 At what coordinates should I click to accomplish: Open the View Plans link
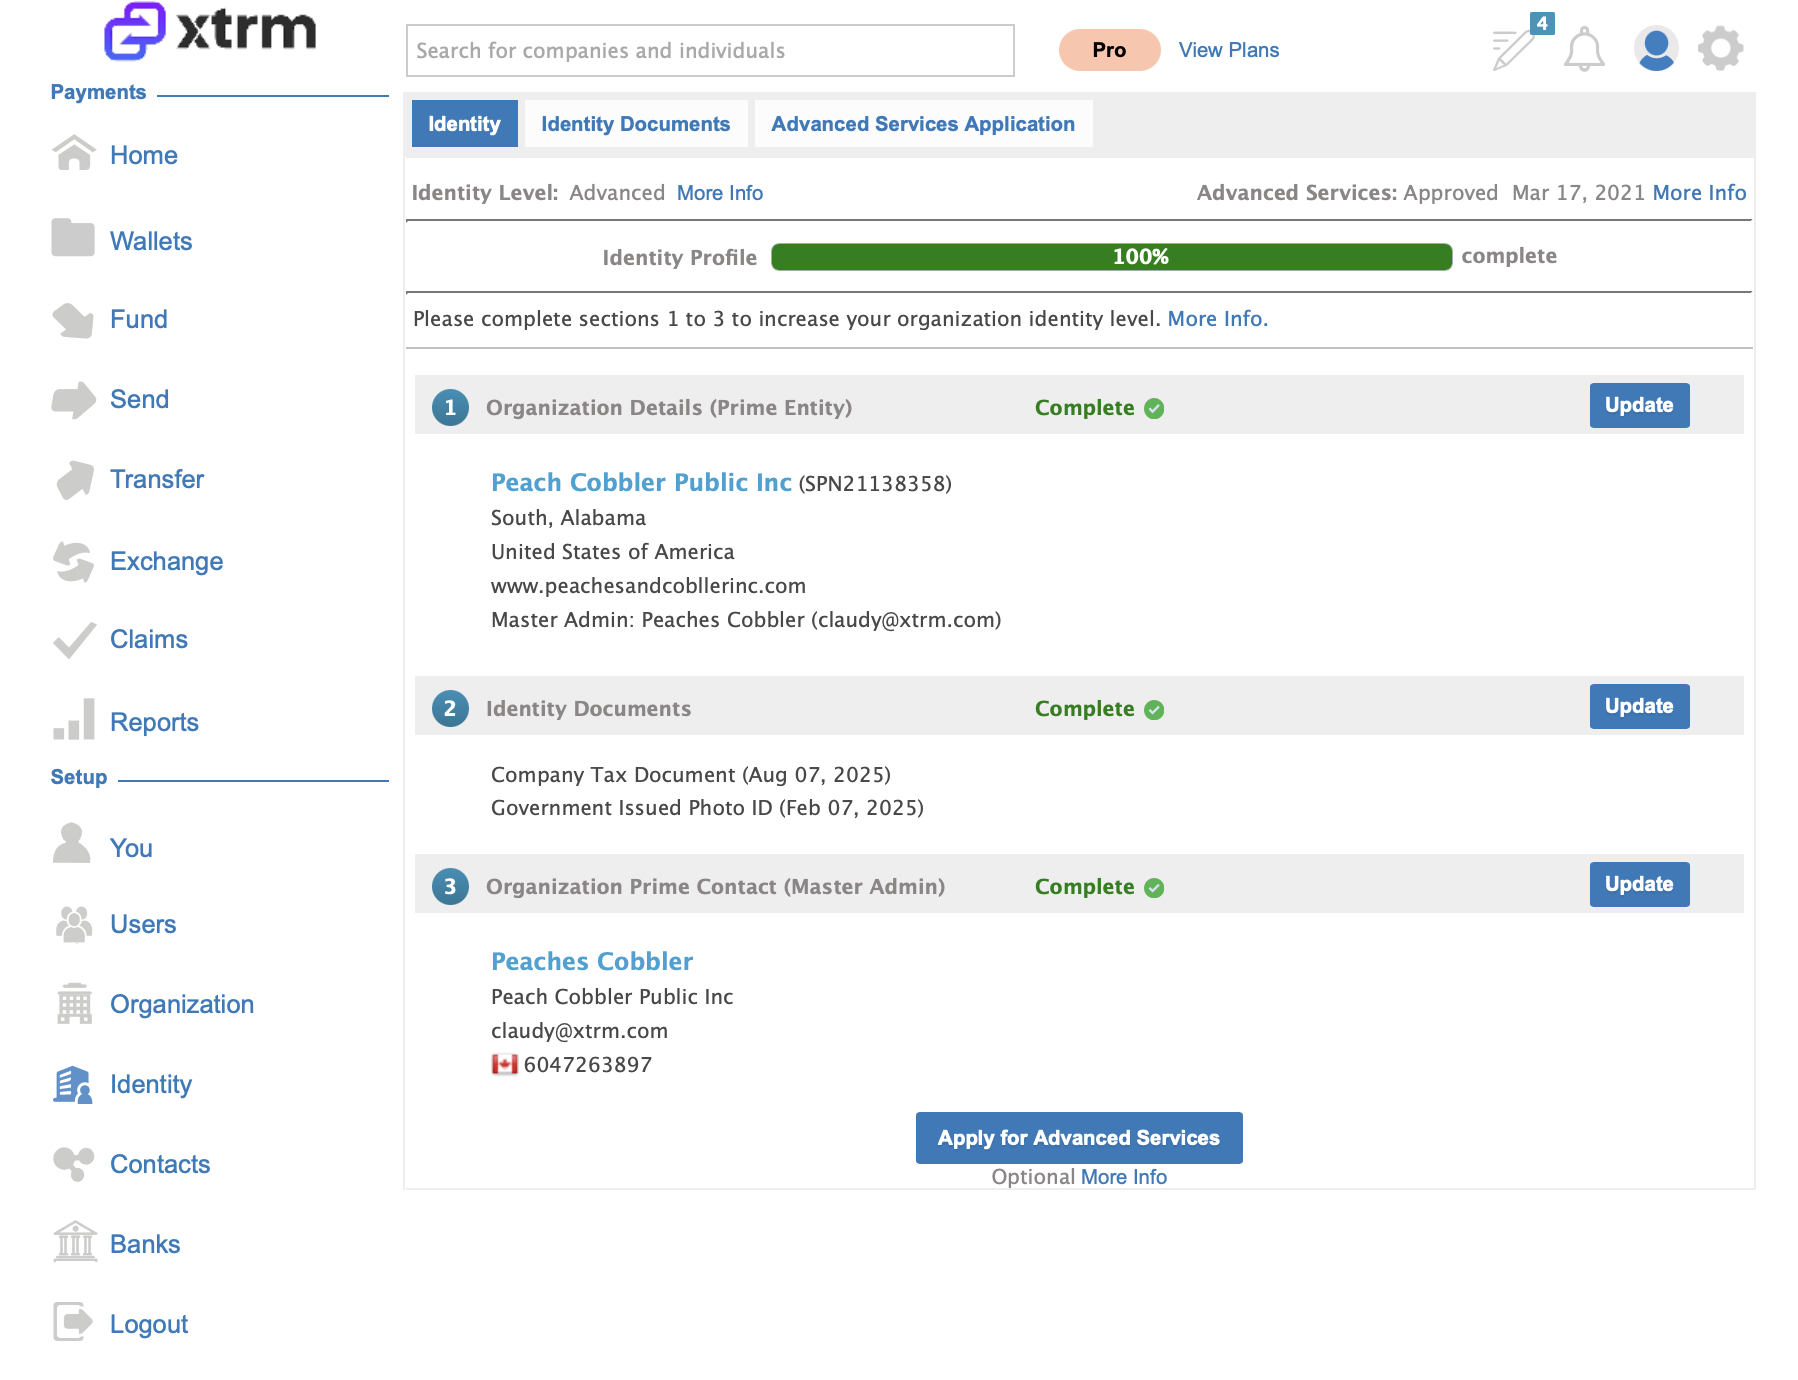[x=1228, y=50]
